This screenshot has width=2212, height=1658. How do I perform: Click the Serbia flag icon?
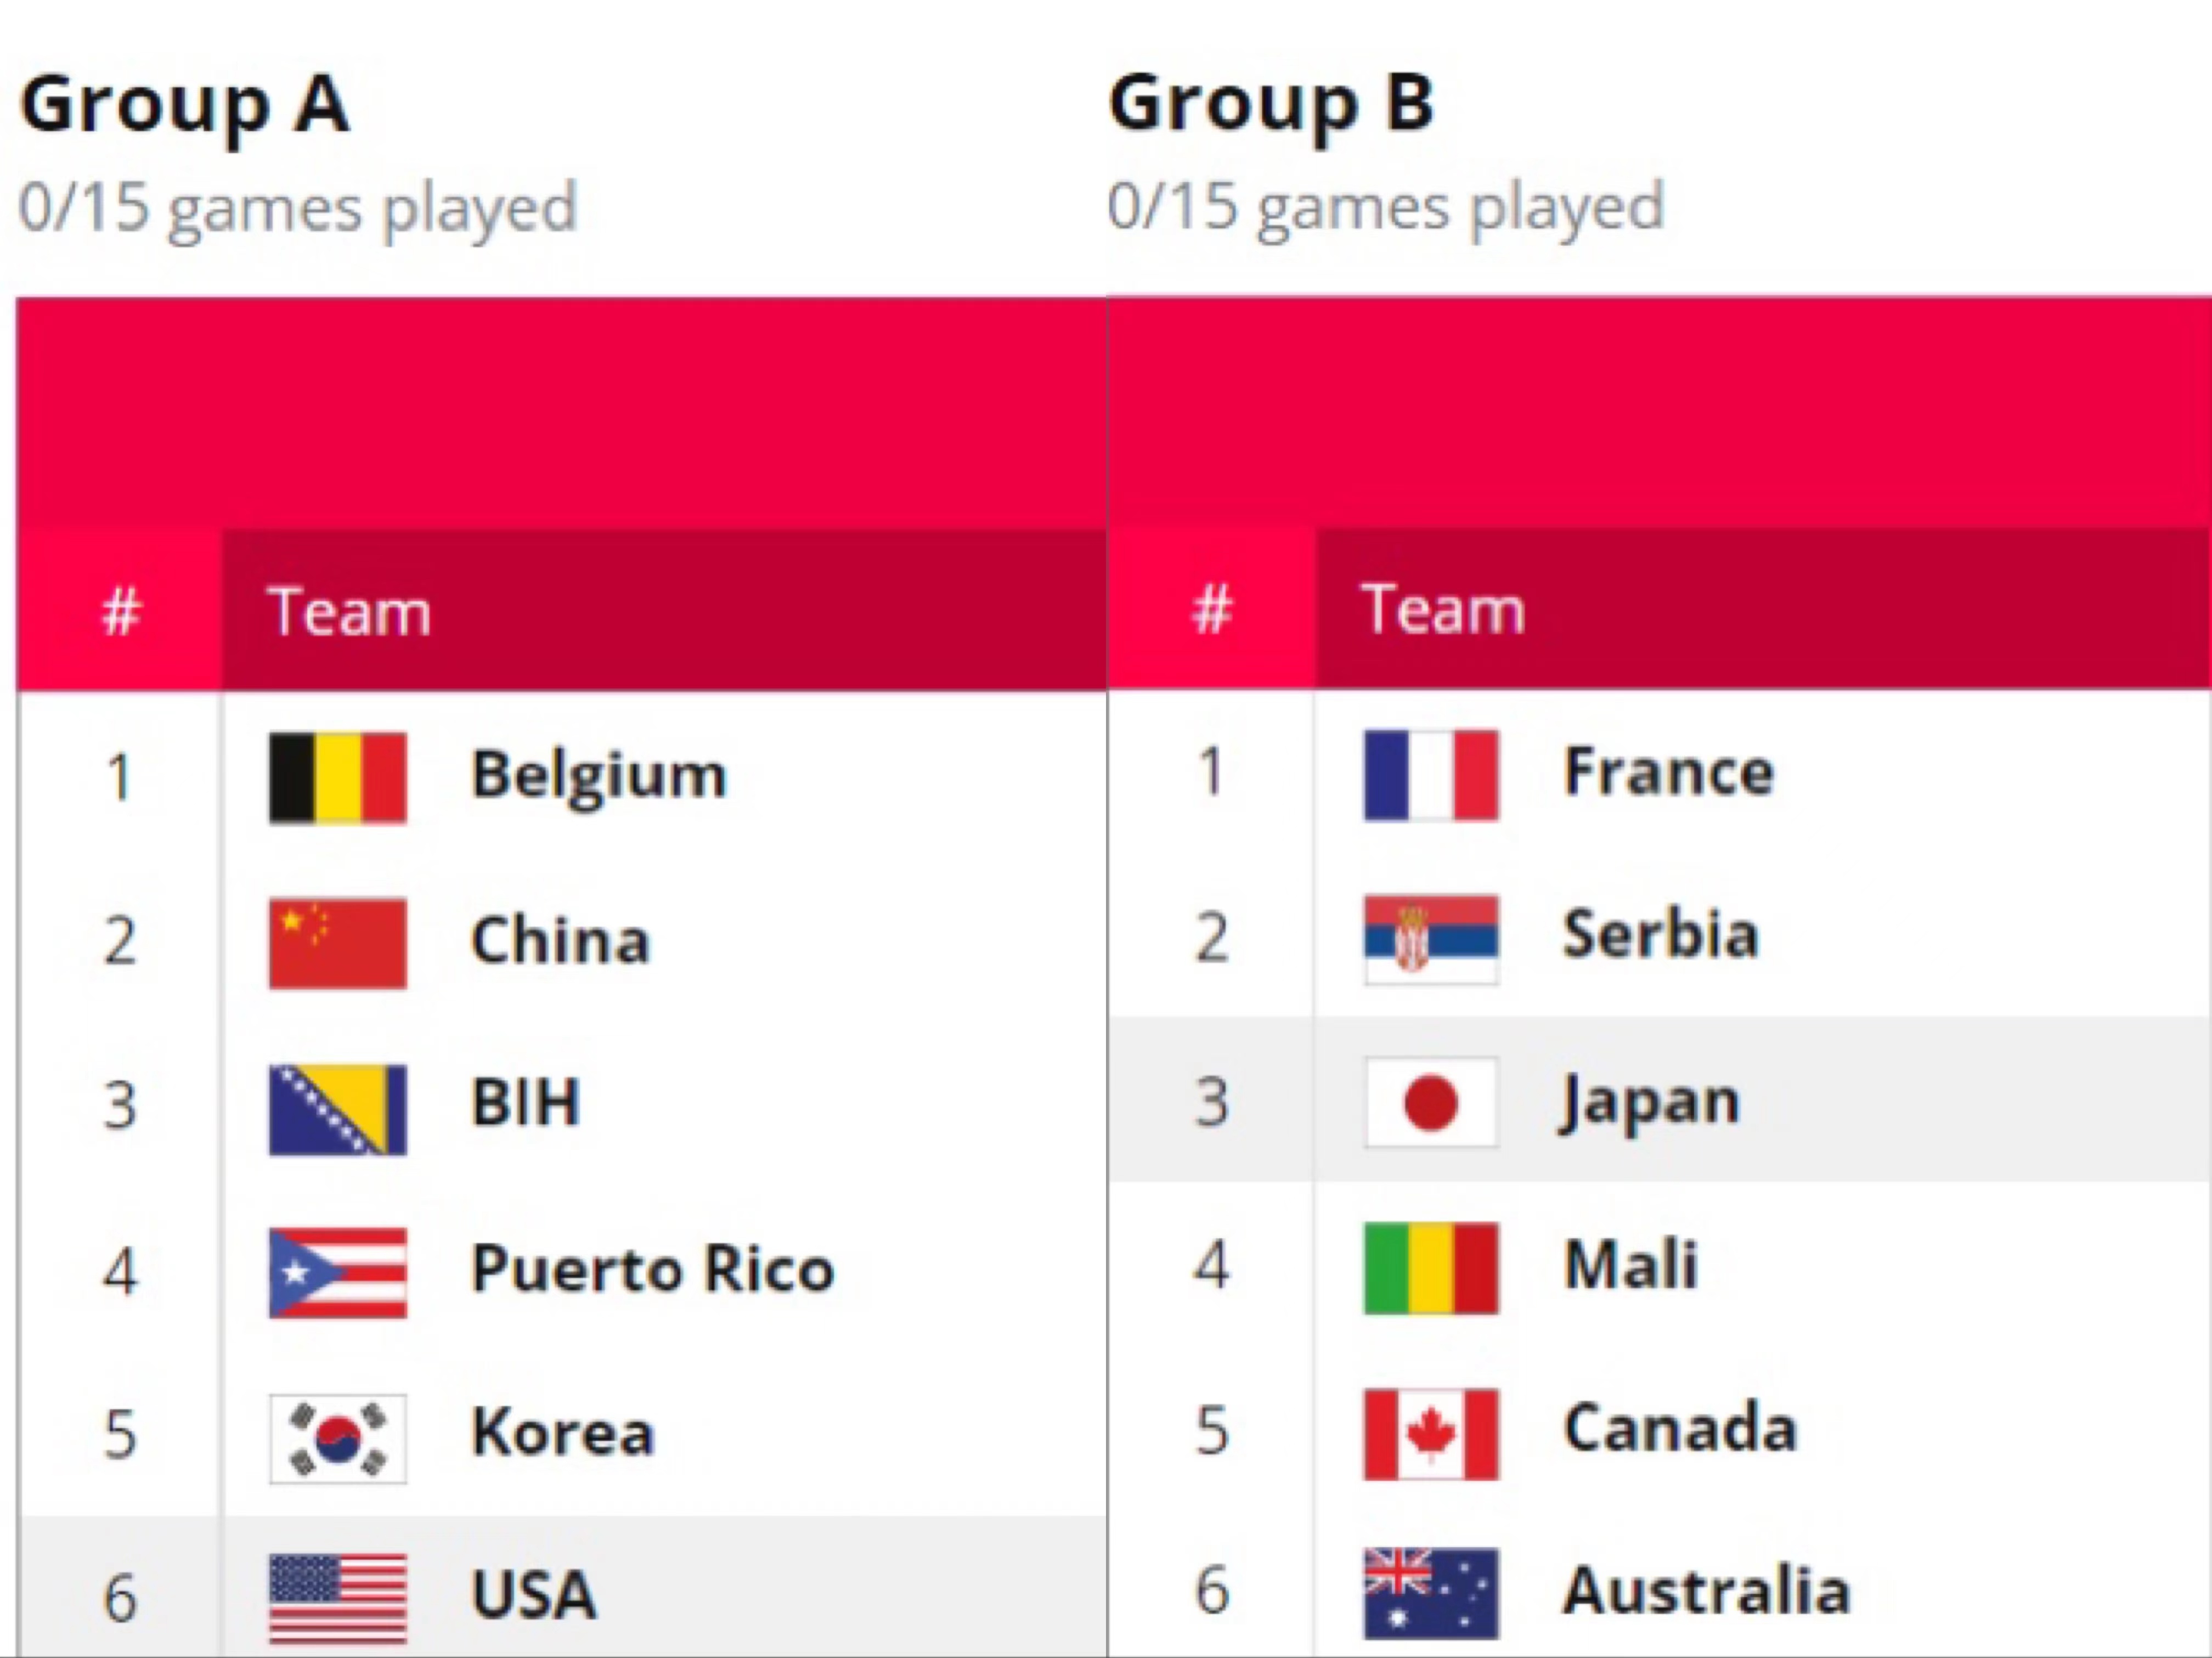coord(1431,939)
